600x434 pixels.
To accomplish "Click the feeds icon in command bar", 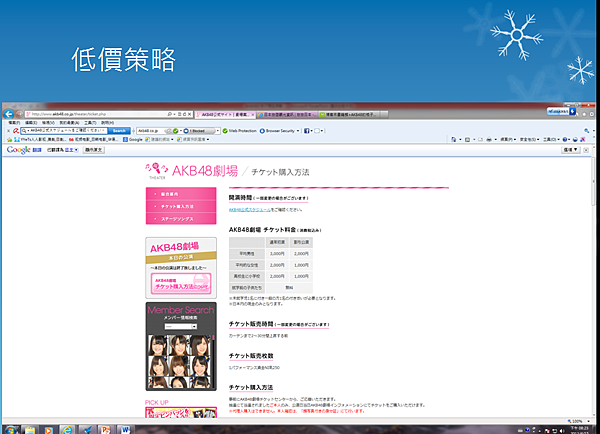I will [x=467, y=140].
